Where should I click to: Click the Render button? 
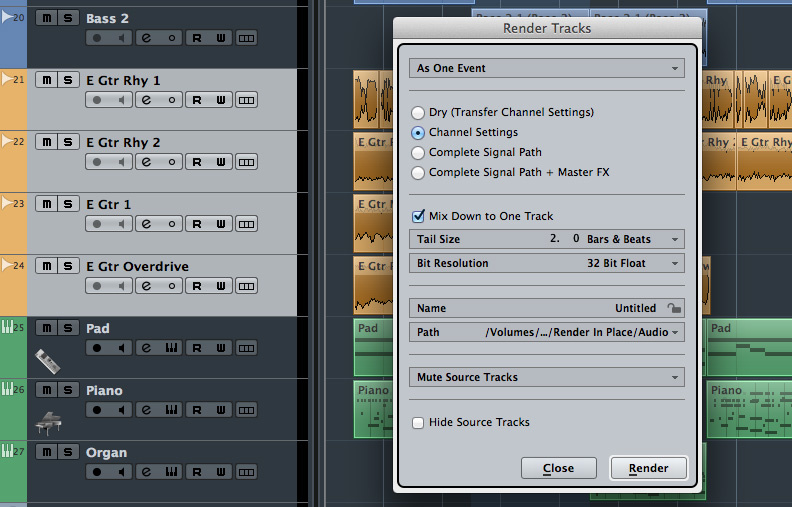pyautogui.click(x=647, y=468)
